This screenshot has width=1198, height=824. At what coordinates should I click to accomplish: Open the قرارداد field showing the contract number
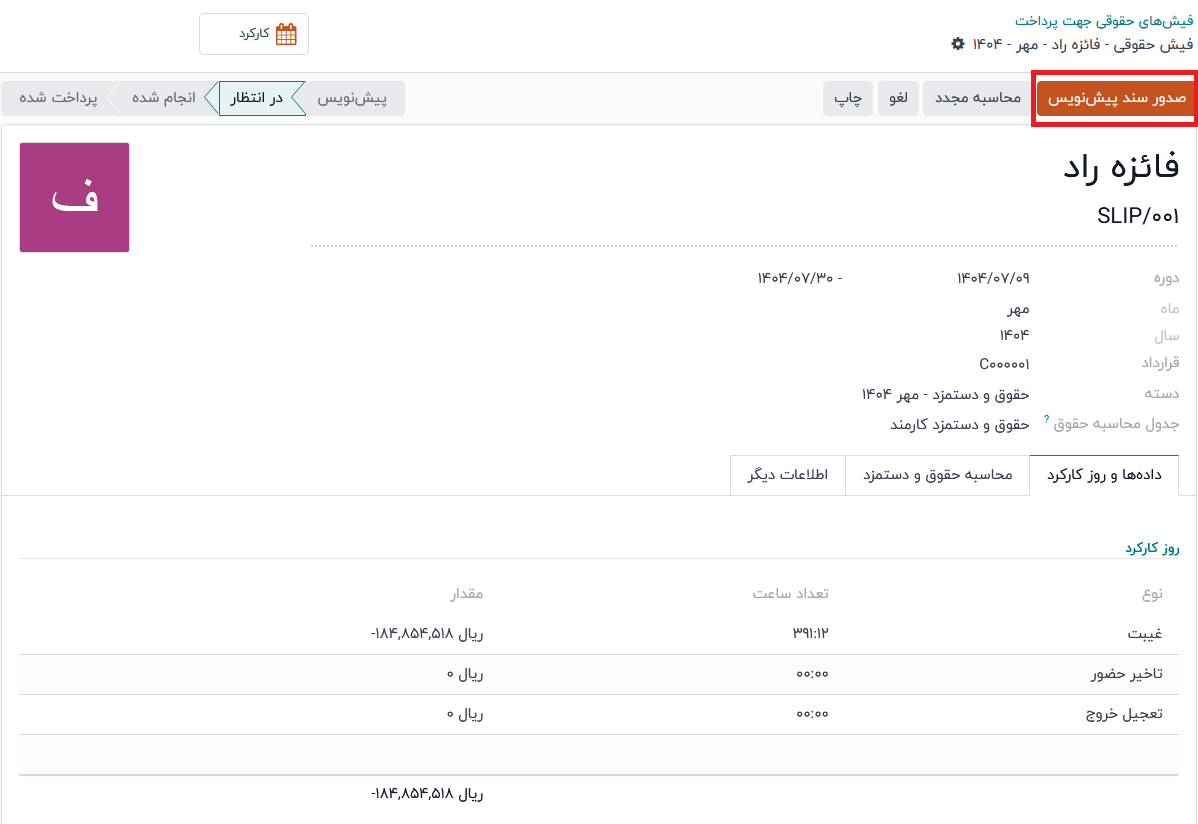[1004, 364]
